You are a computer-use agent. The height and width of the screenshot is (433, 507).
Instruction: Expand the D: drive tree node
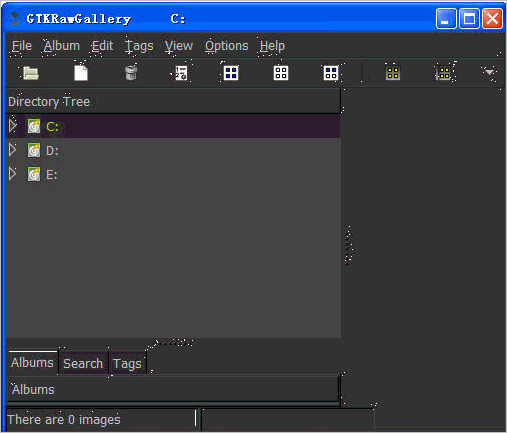coord(13,150)
